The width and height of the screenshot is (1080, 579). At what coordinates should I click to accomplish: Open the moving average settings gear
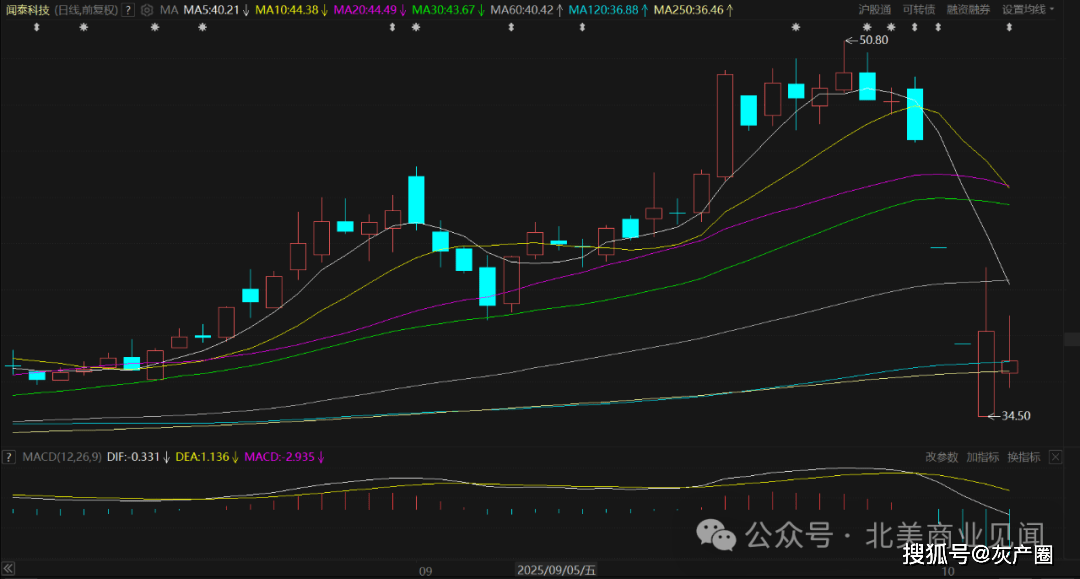(148, 10)
